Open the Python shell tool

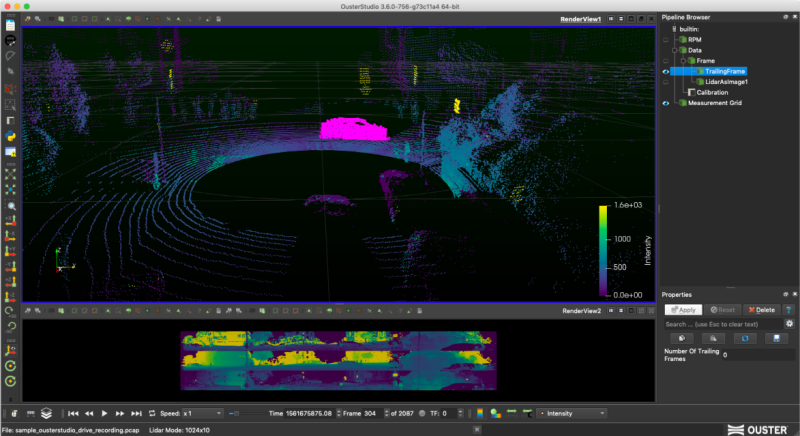coord(10,136)
